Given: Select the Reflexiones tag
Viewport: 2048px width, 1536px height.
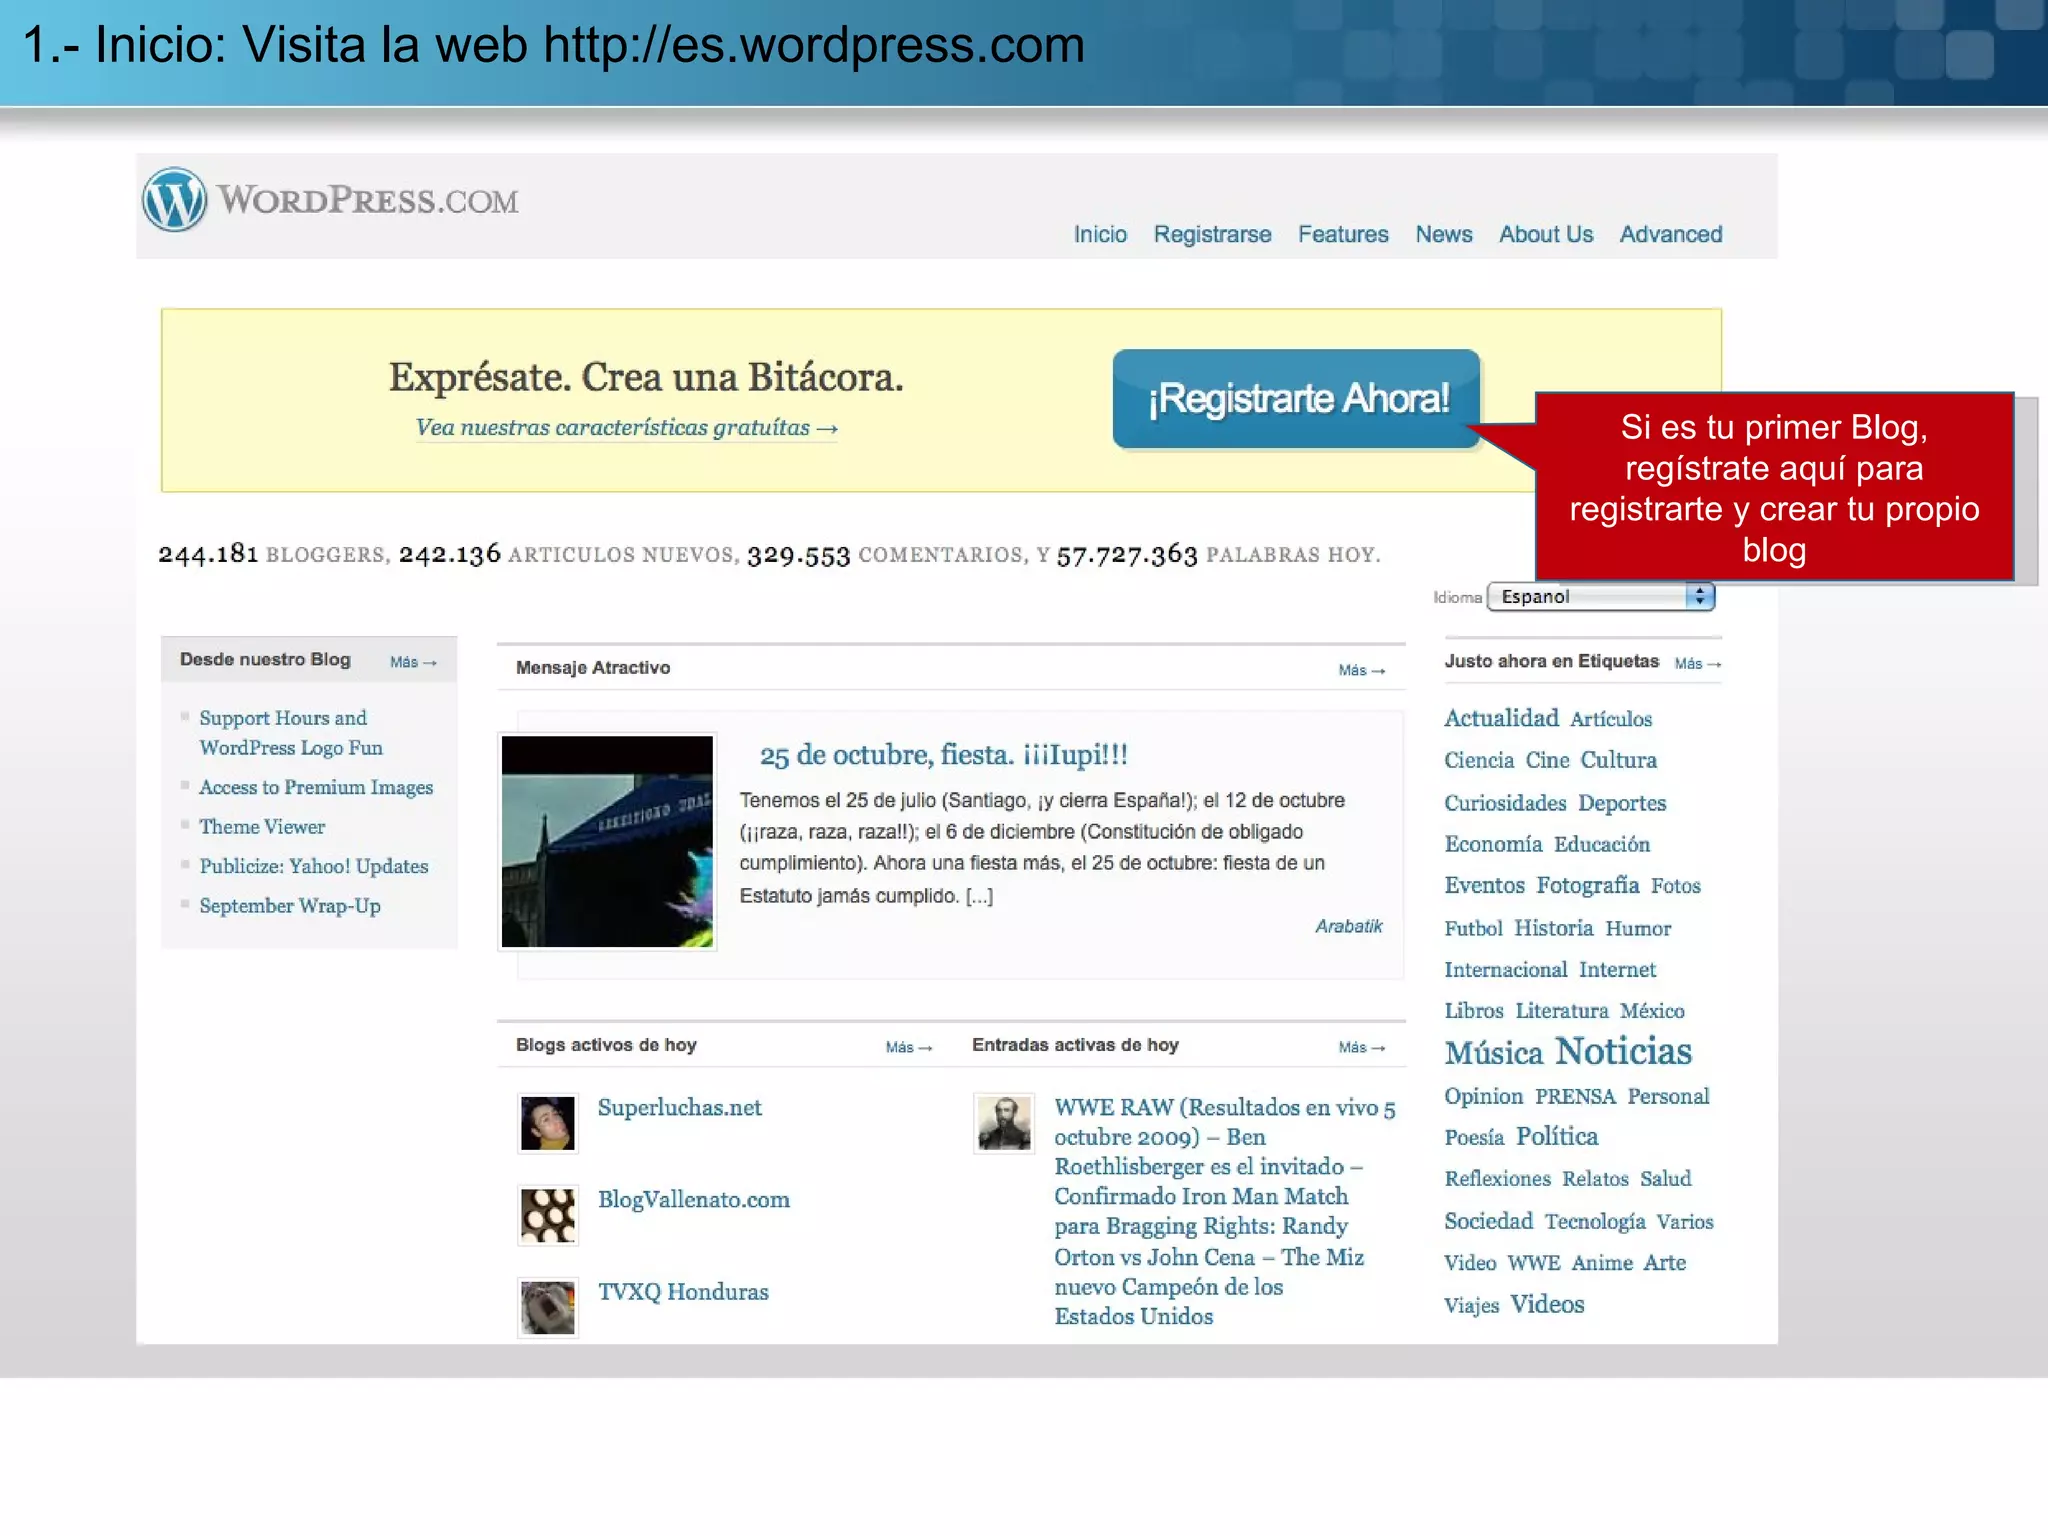Looking at the screenshot, I should tap(1497, 1178).
